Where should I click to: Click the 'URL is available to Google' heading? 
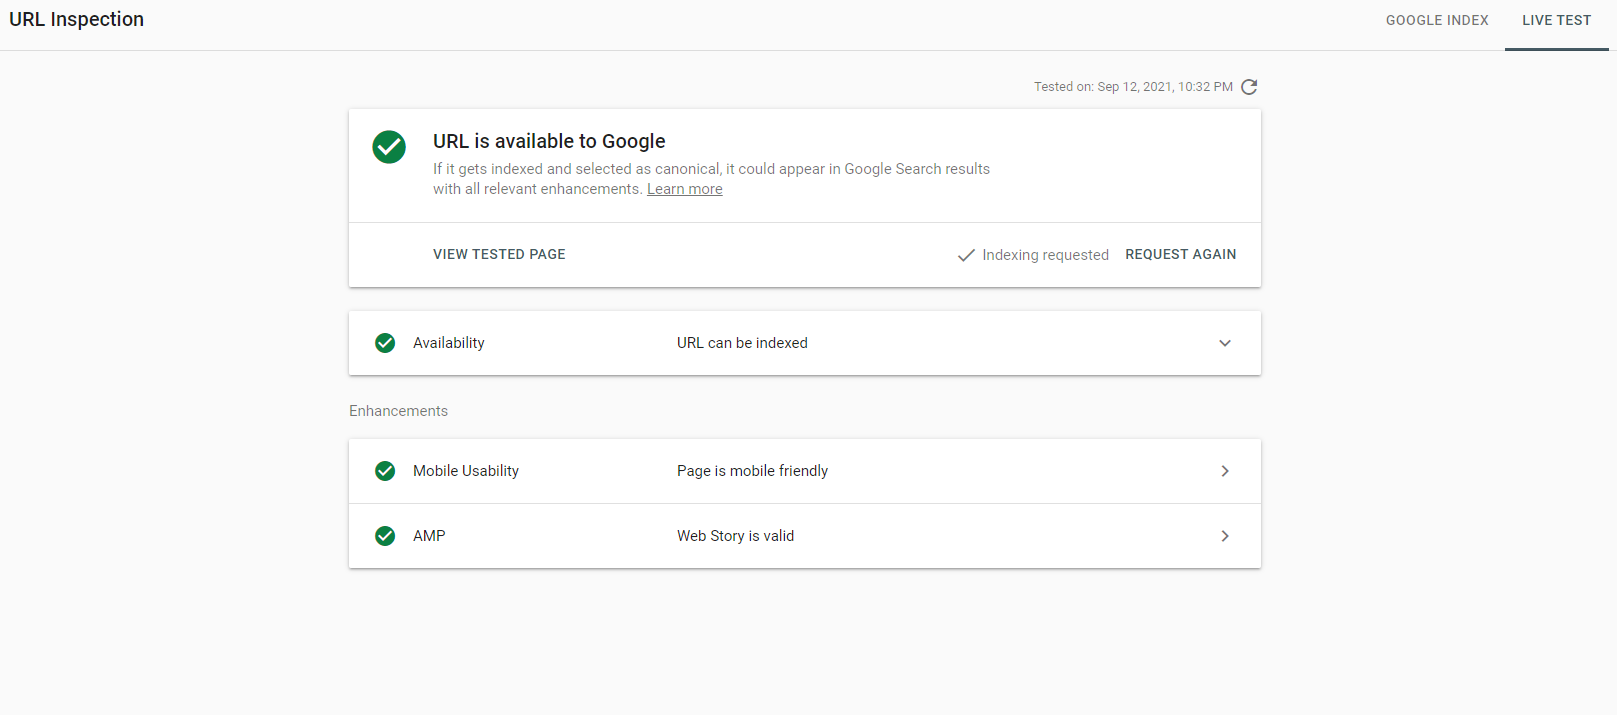tap(549, 141)
